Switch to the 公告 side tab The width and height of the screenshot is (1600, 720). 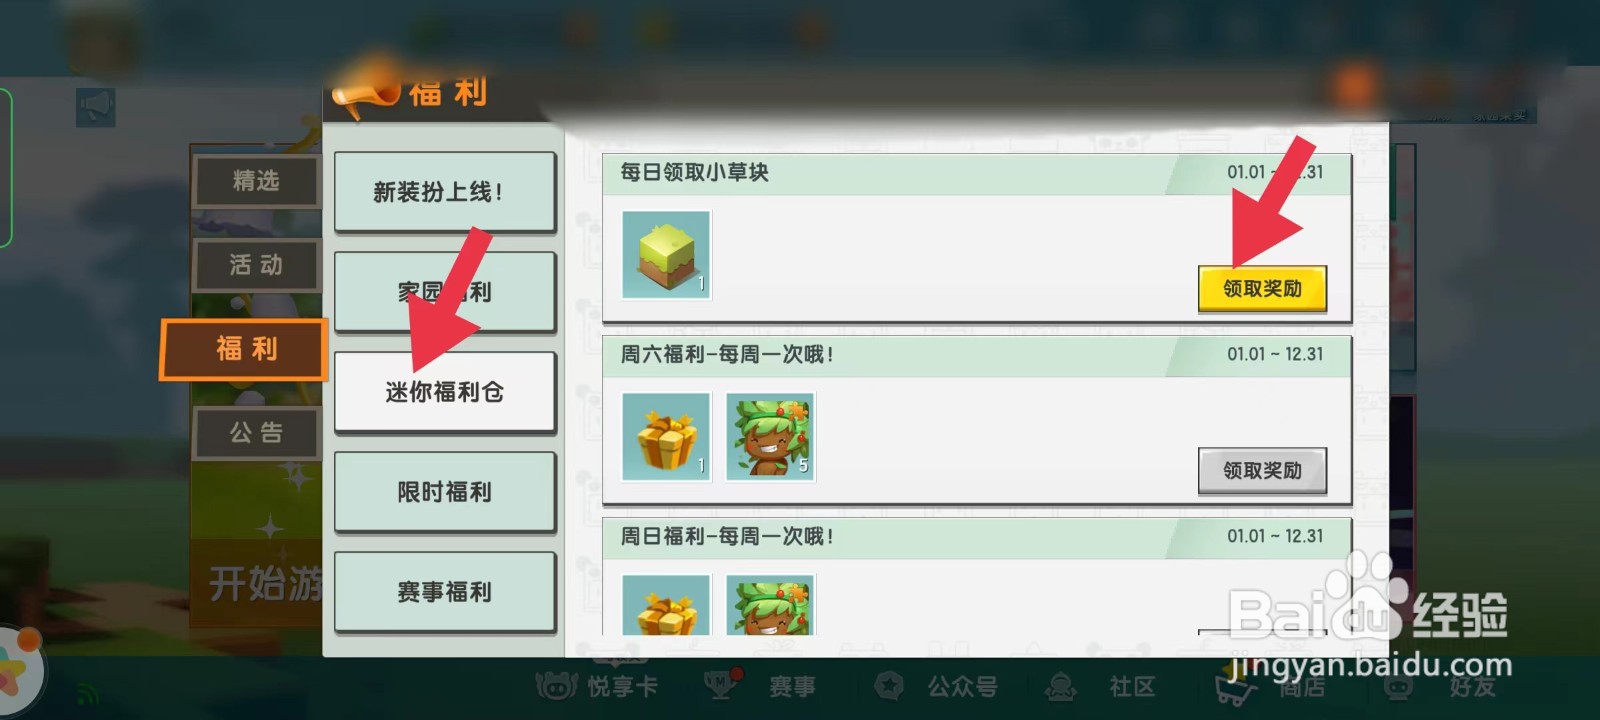256,433
